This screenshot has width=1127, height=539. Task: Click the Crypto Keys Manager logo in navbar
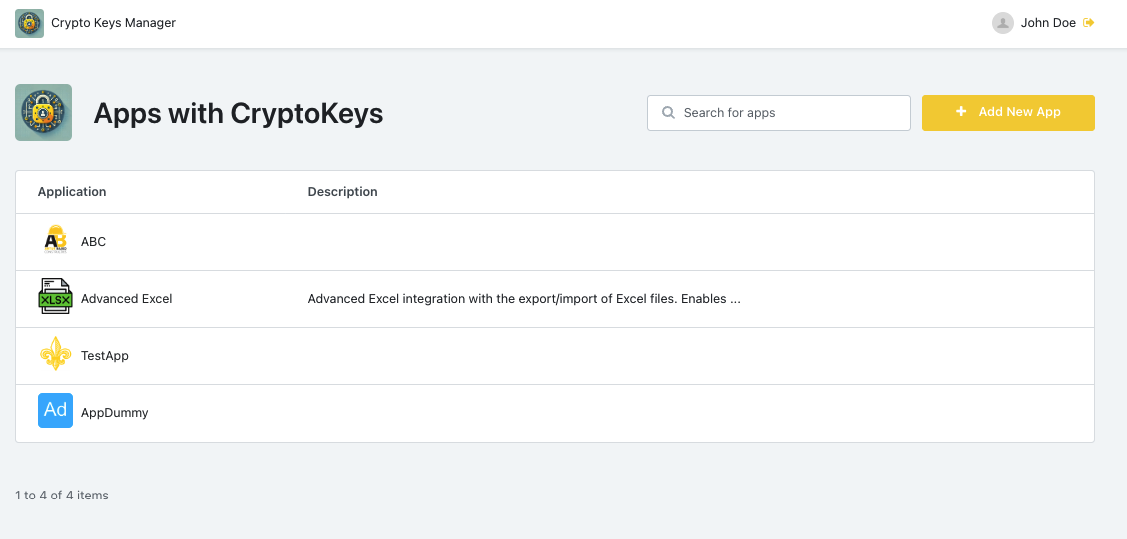tap(29, 23)
